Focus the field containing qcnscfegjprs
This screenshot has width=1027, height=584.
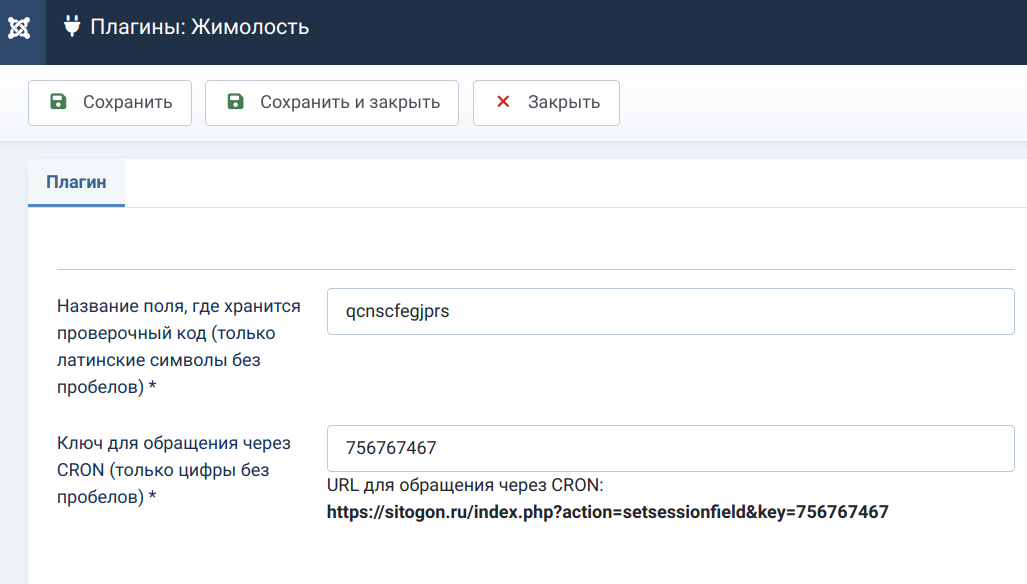(671, 312)
